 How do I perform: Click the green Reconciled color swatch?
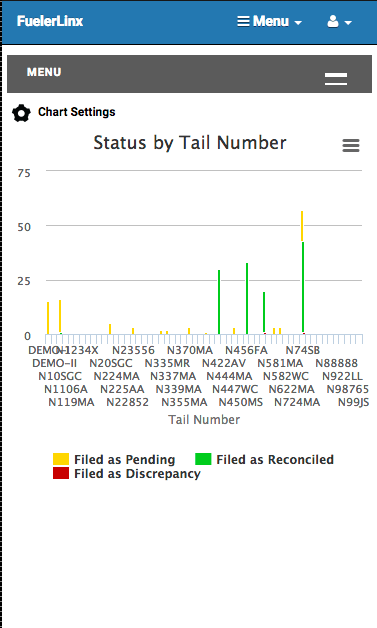pos(203,459)
